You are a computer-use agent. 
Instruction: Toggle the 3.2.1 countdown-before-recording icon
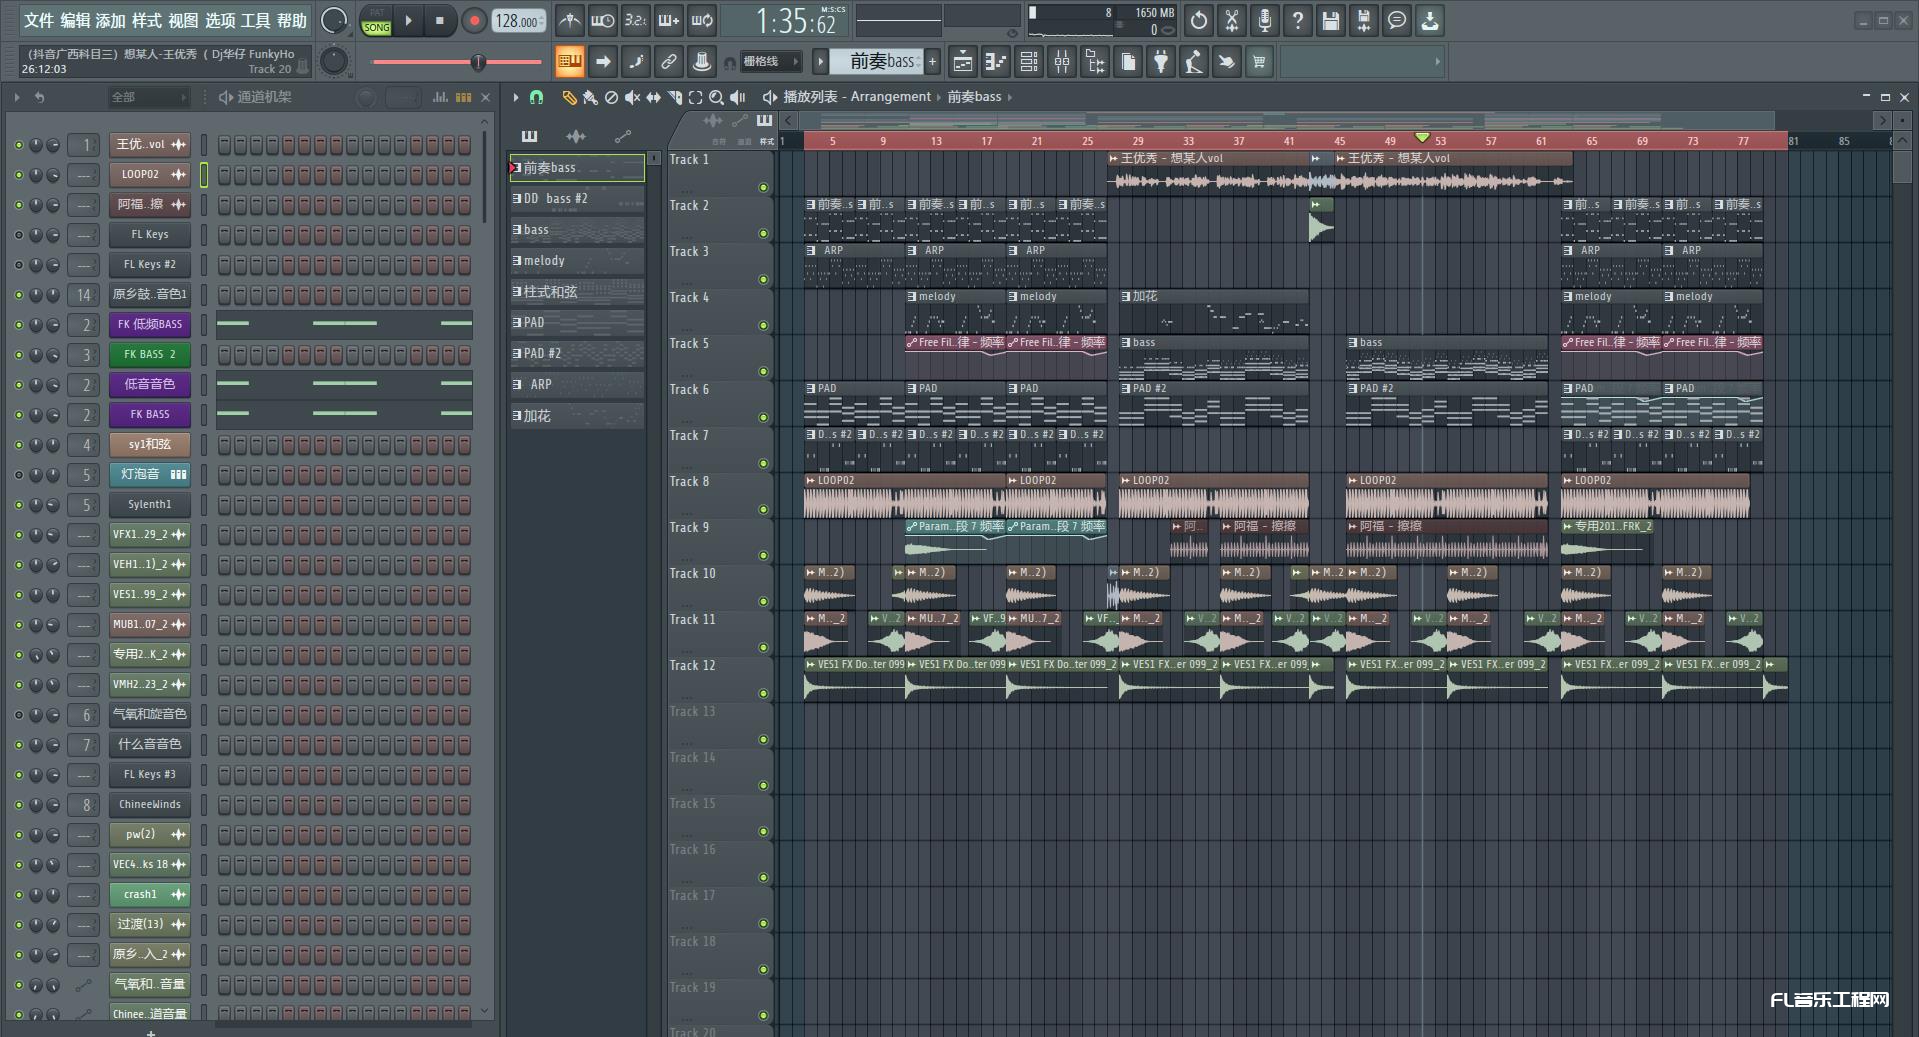point(635,20)
